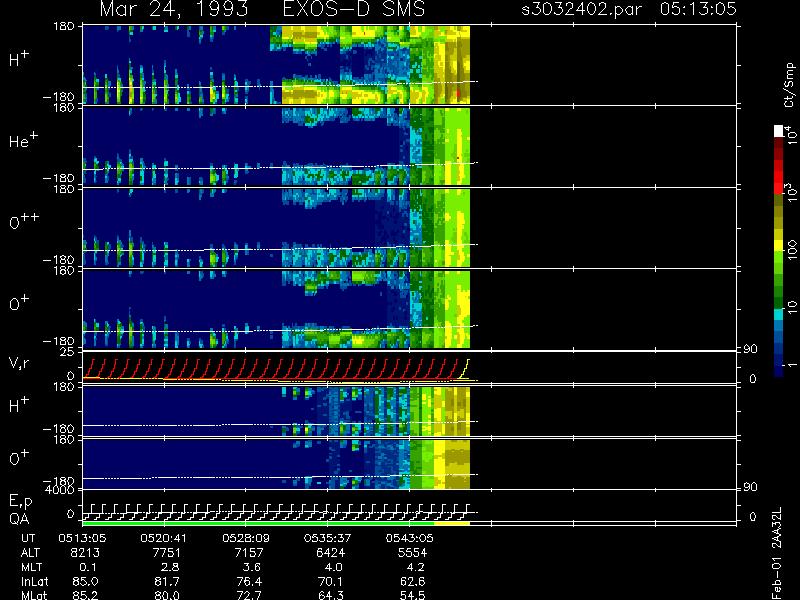This screenshot has width=800, height=600.
Task: Click the '25' axis label of V,r
Action: [68, 352]
